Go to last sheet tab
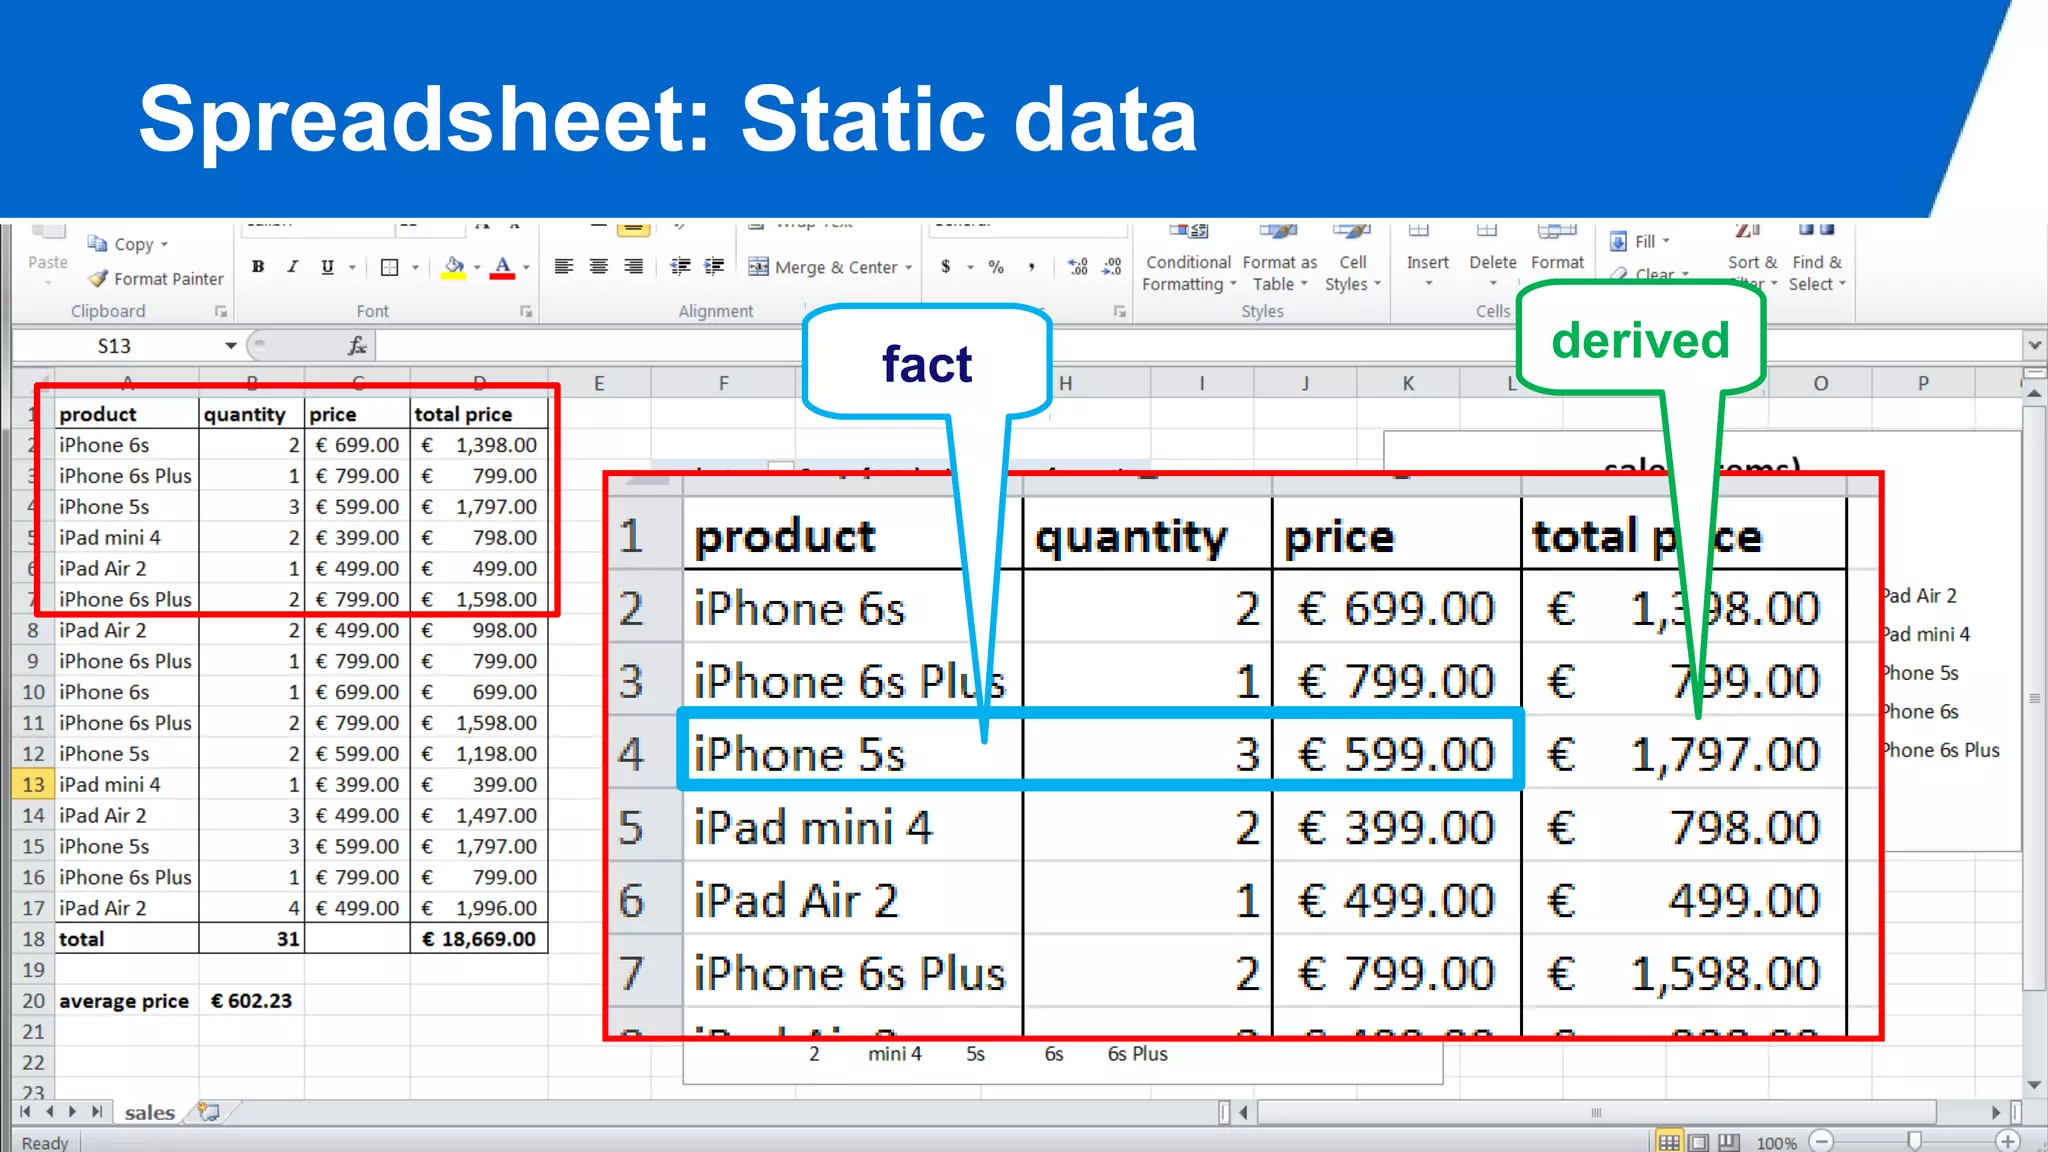The height and width of the screenshot is (1152, 2048). tap(96, 1112)
